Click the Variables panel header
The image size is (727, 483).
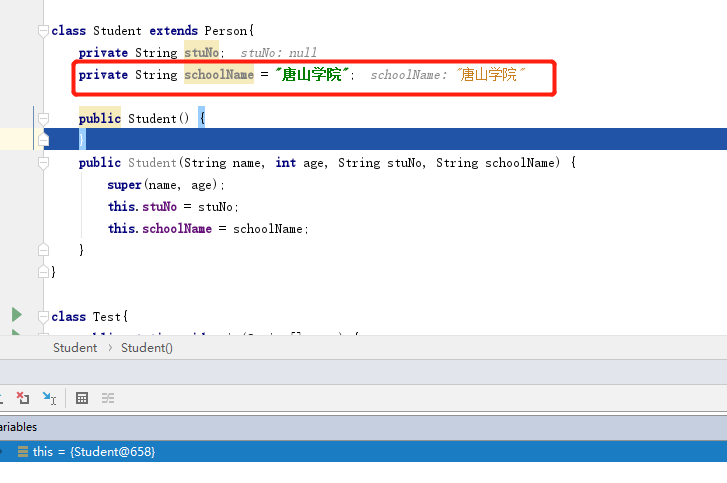pos(364,427)
